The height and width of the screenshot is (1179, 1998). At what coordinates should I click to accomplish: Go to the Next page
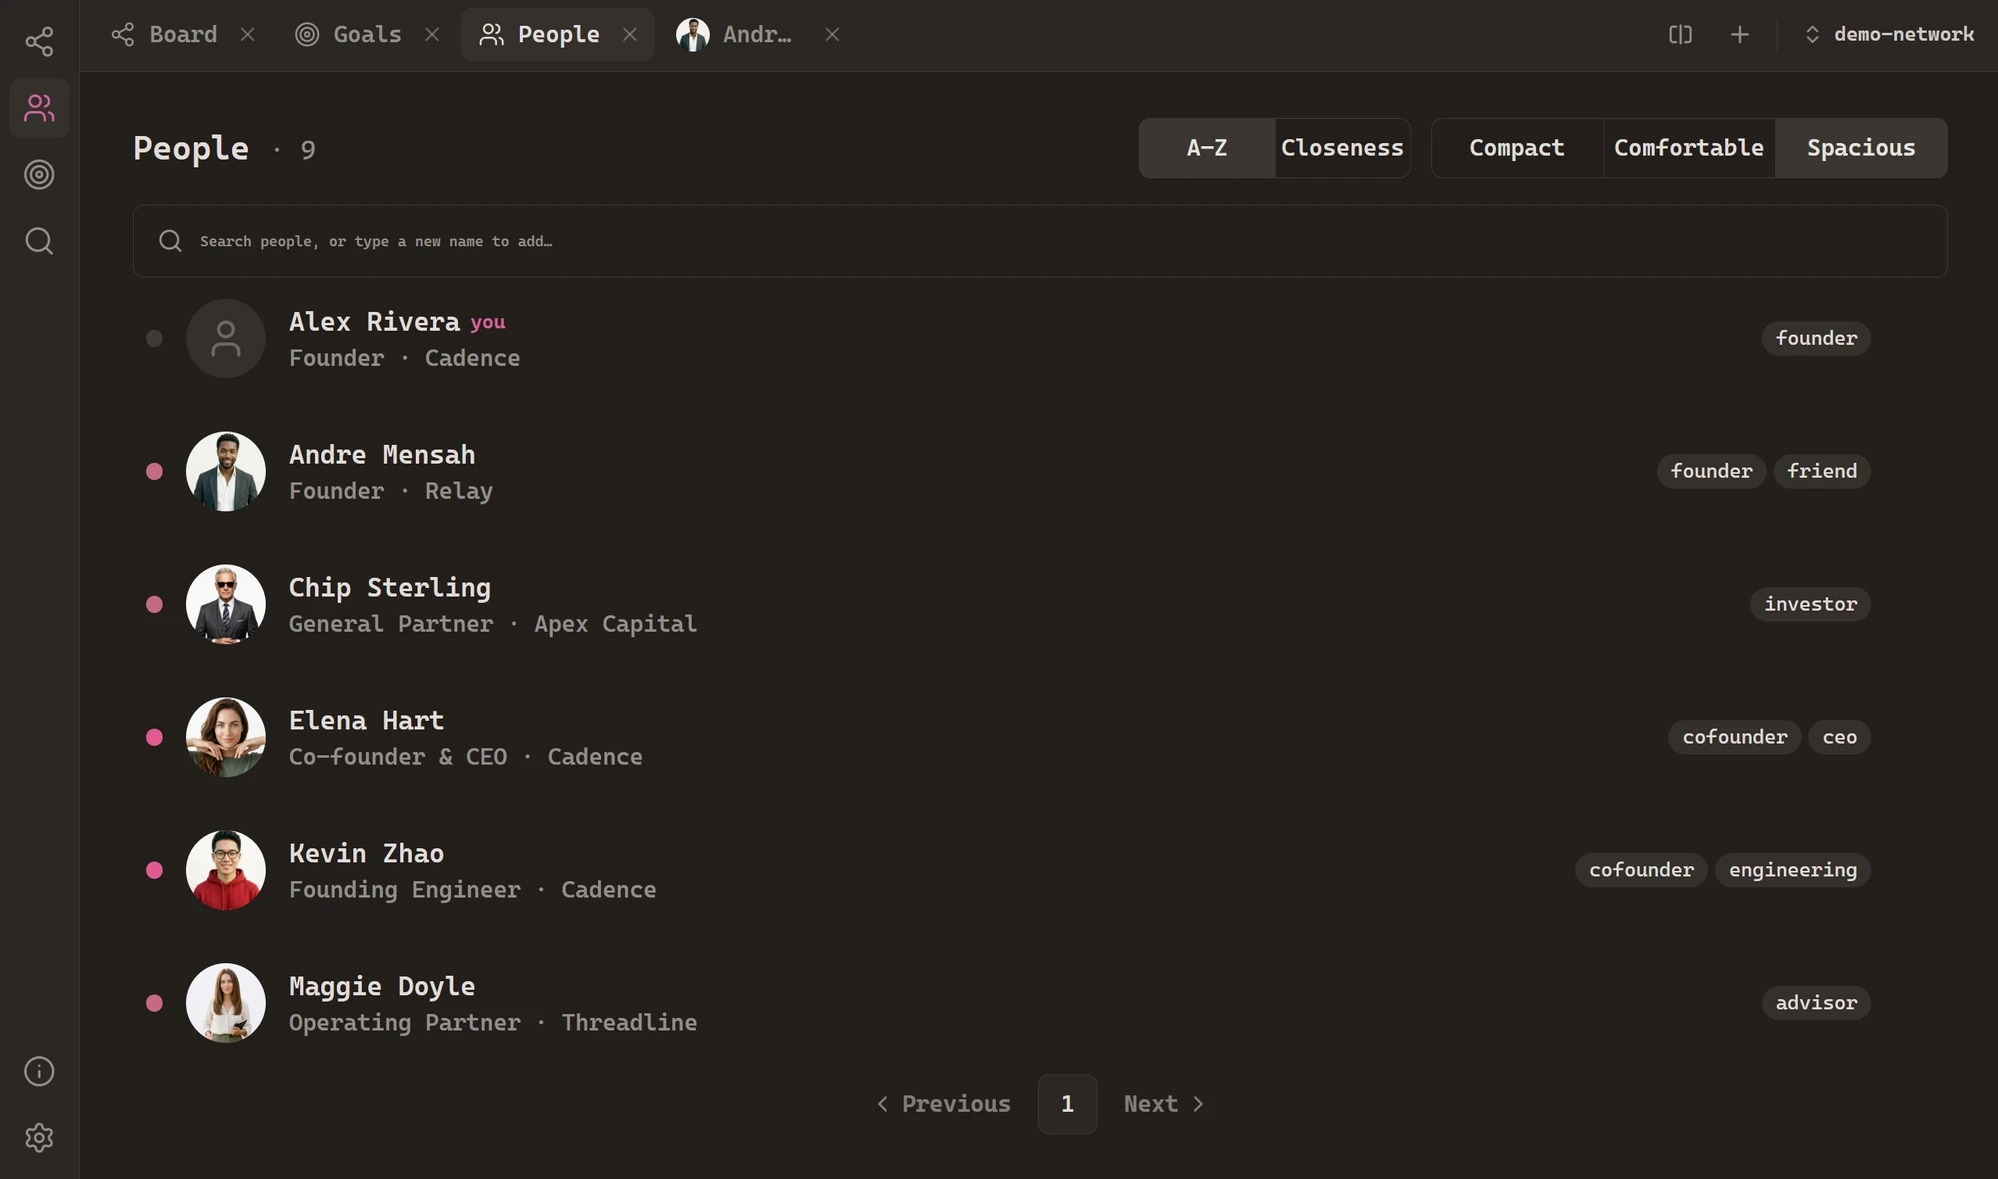click(x=1164, y=1104)
